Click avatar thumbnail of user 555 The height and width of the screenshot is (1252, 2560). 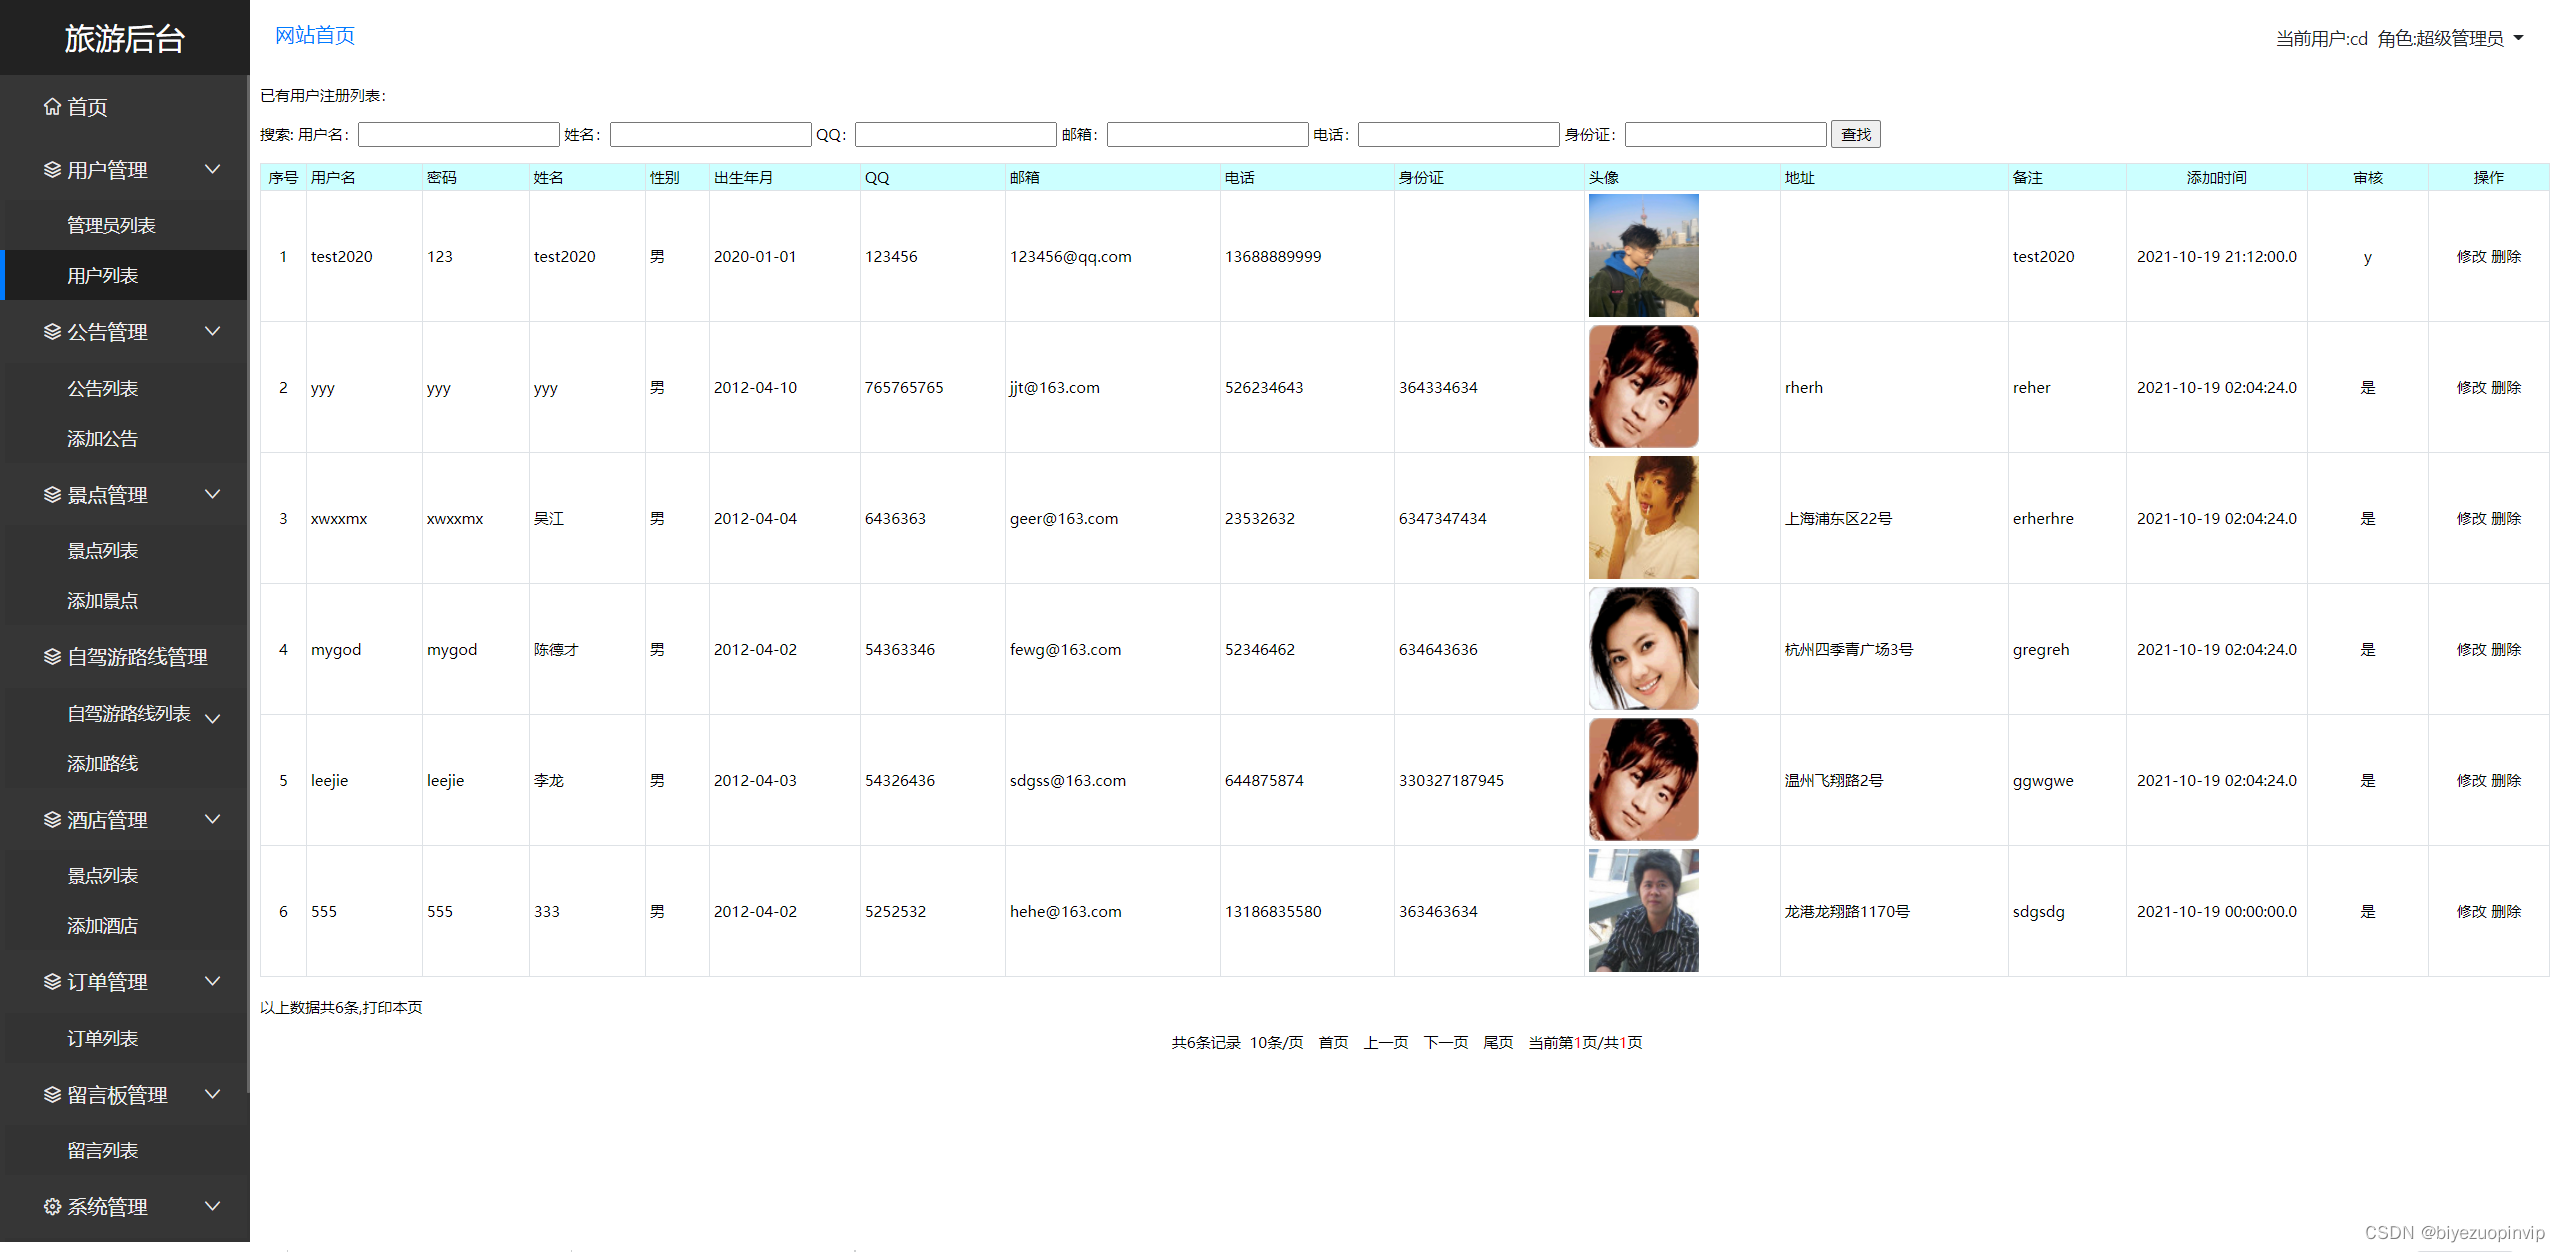[x=1643, y=911]
